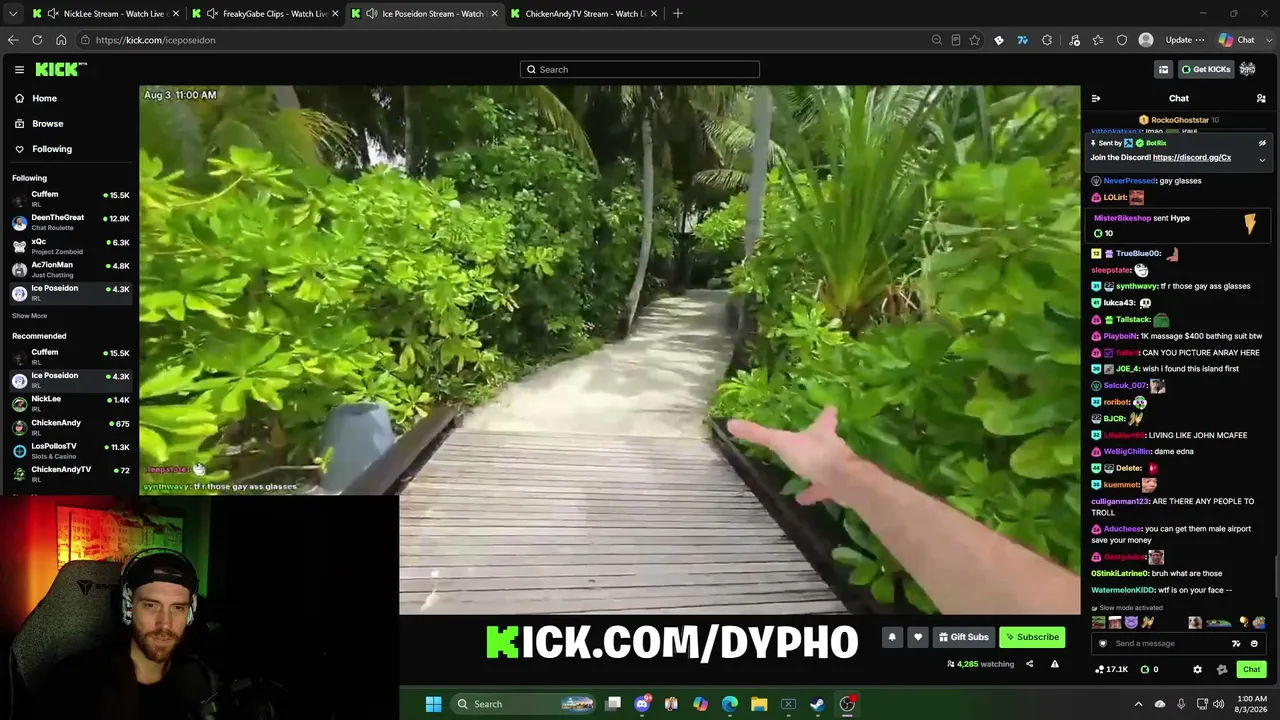
Task: Click the Kick search box
Action: point(640,69)
